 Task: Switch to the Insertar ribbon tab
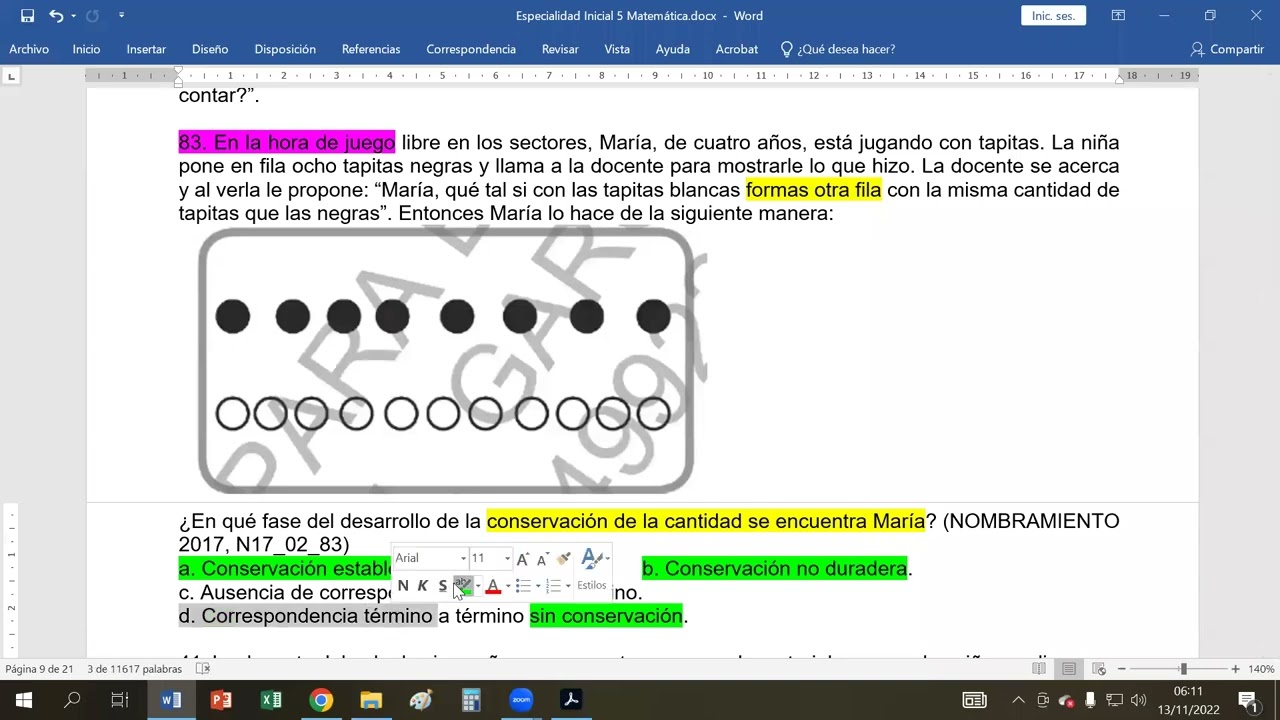146,49
